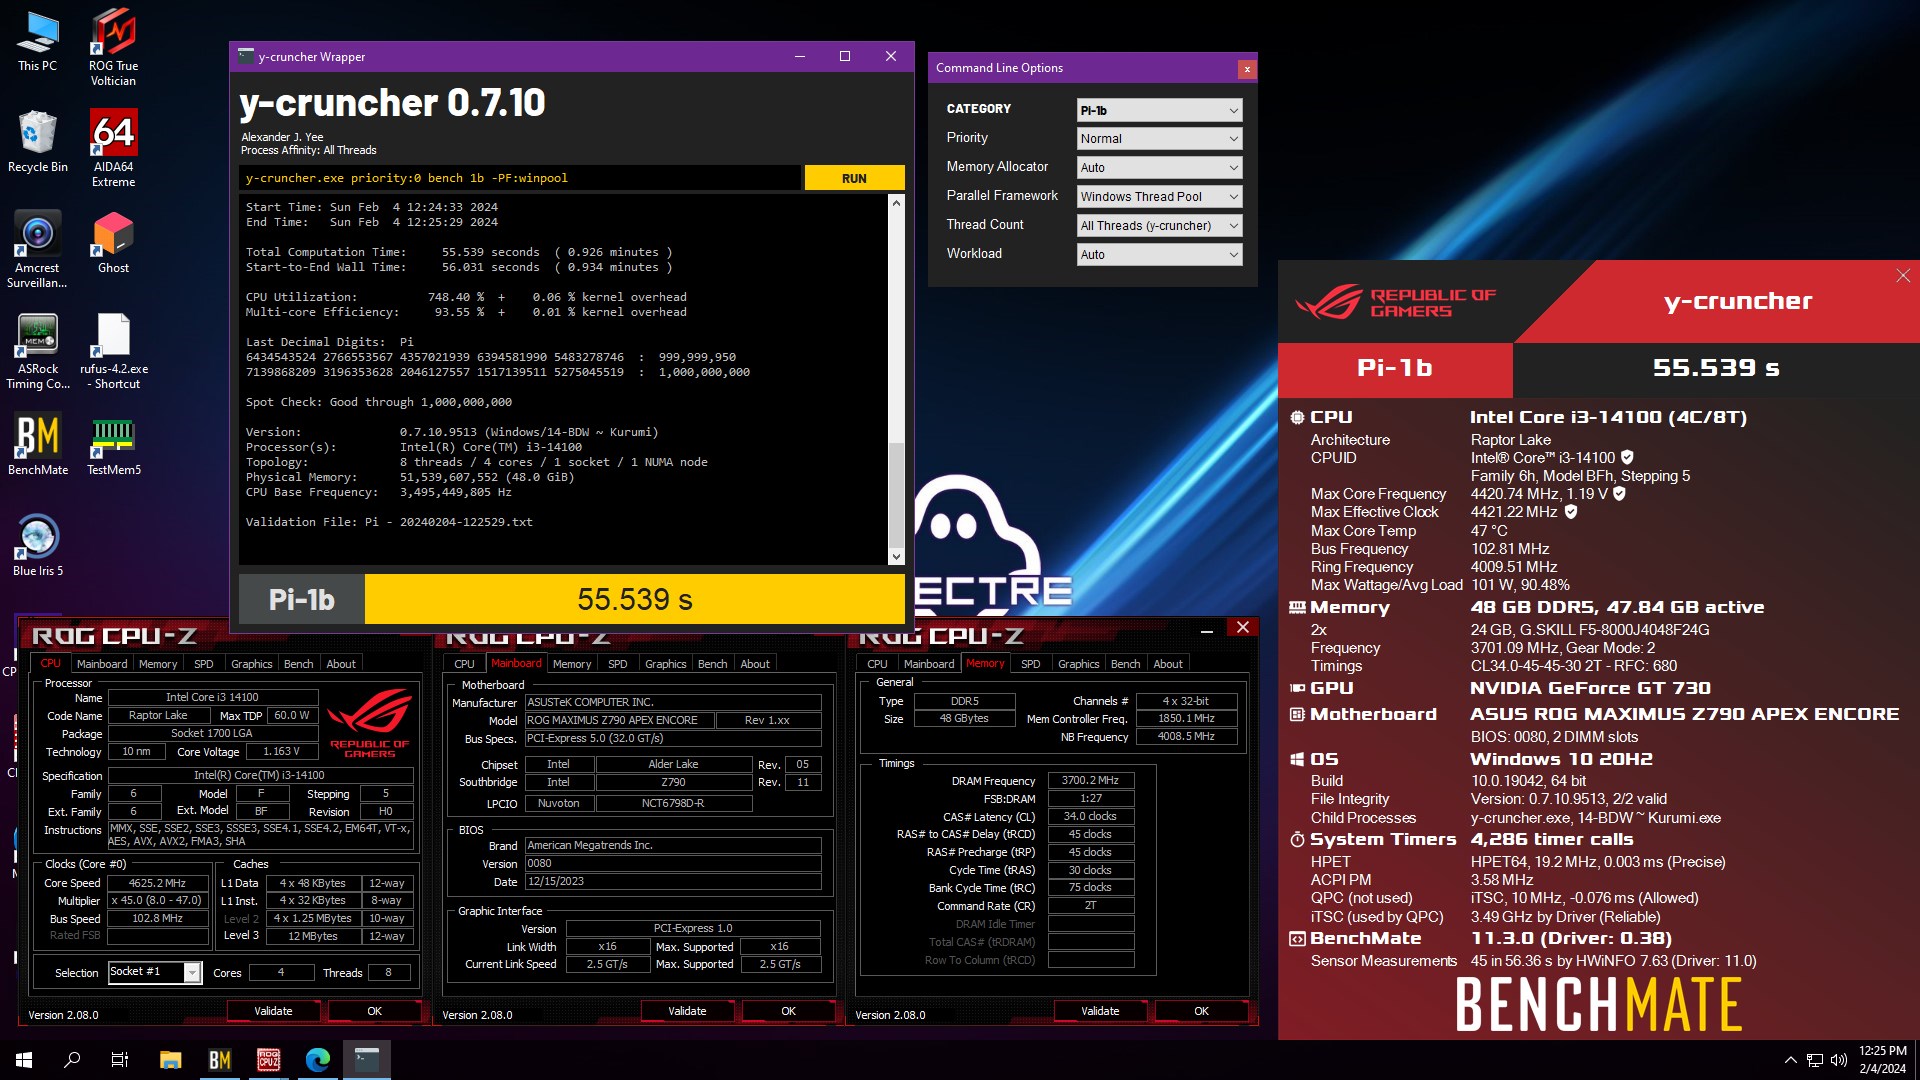Switch to BenchMate in taskbar
1920x1080 pixels.
pyautogui.click(x=219, y=1060)
